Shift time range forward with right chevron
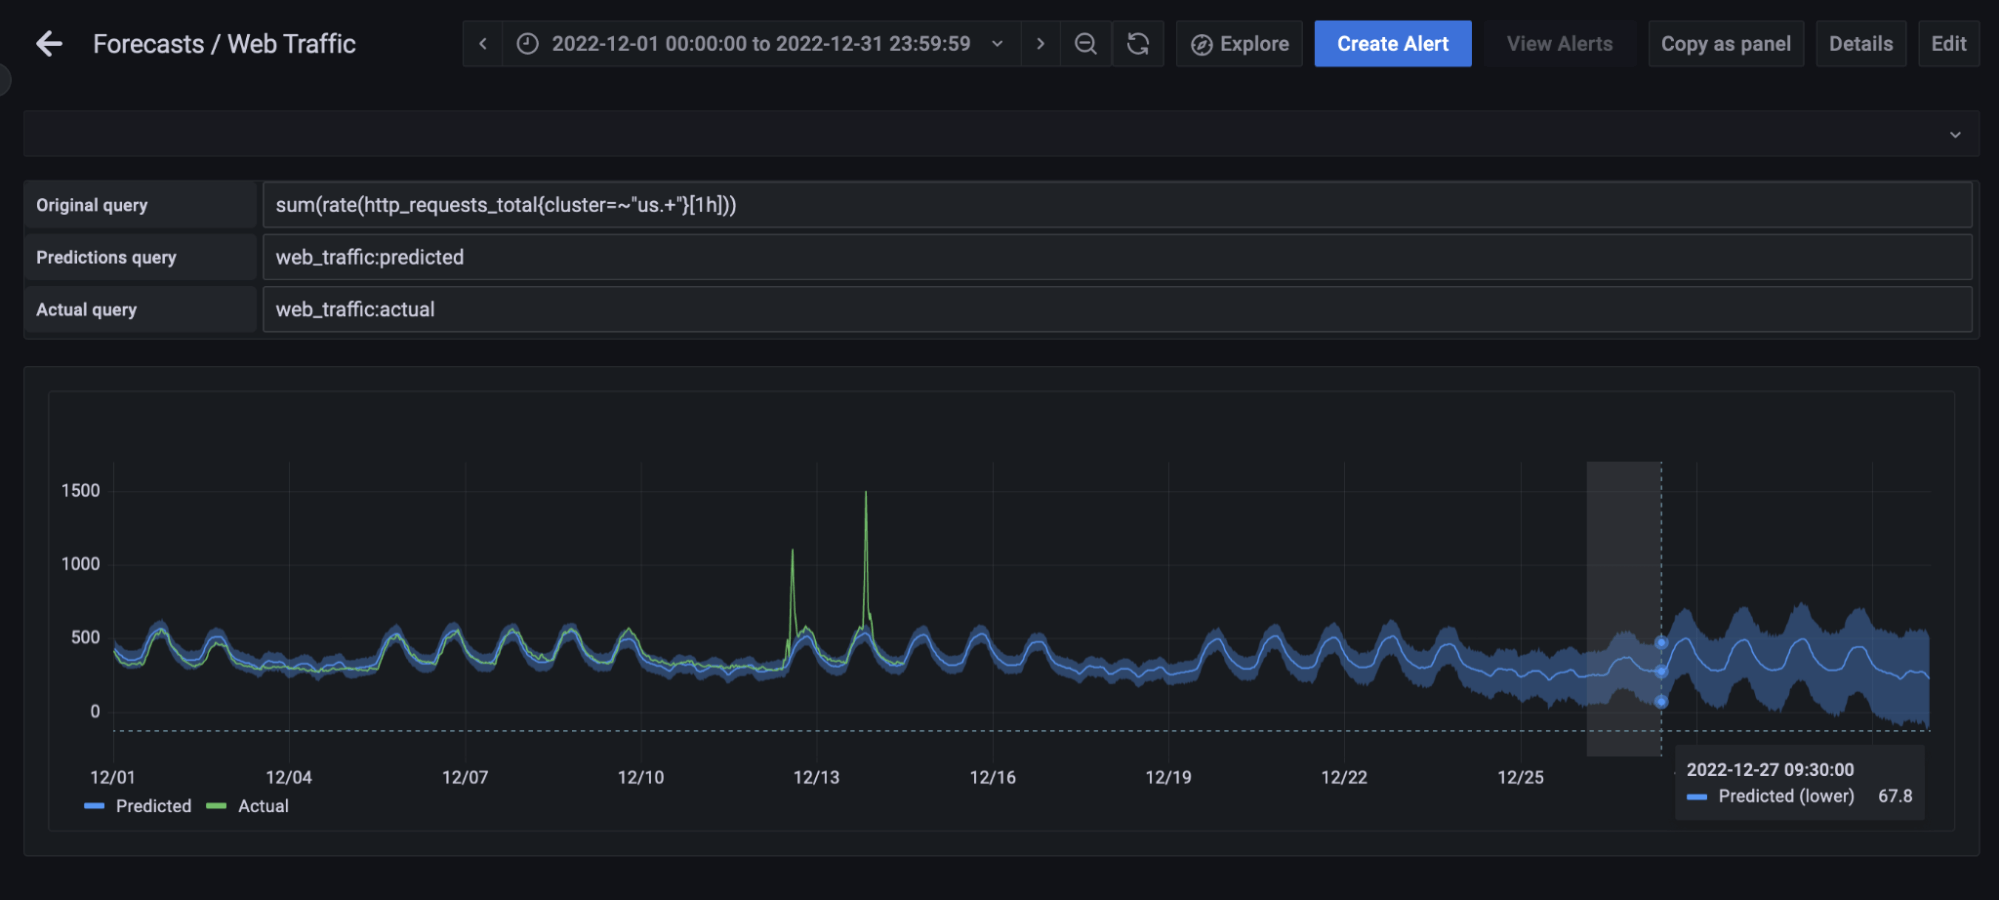The width and height of the screenshot is (1999, 900). tap(1040, 44)
